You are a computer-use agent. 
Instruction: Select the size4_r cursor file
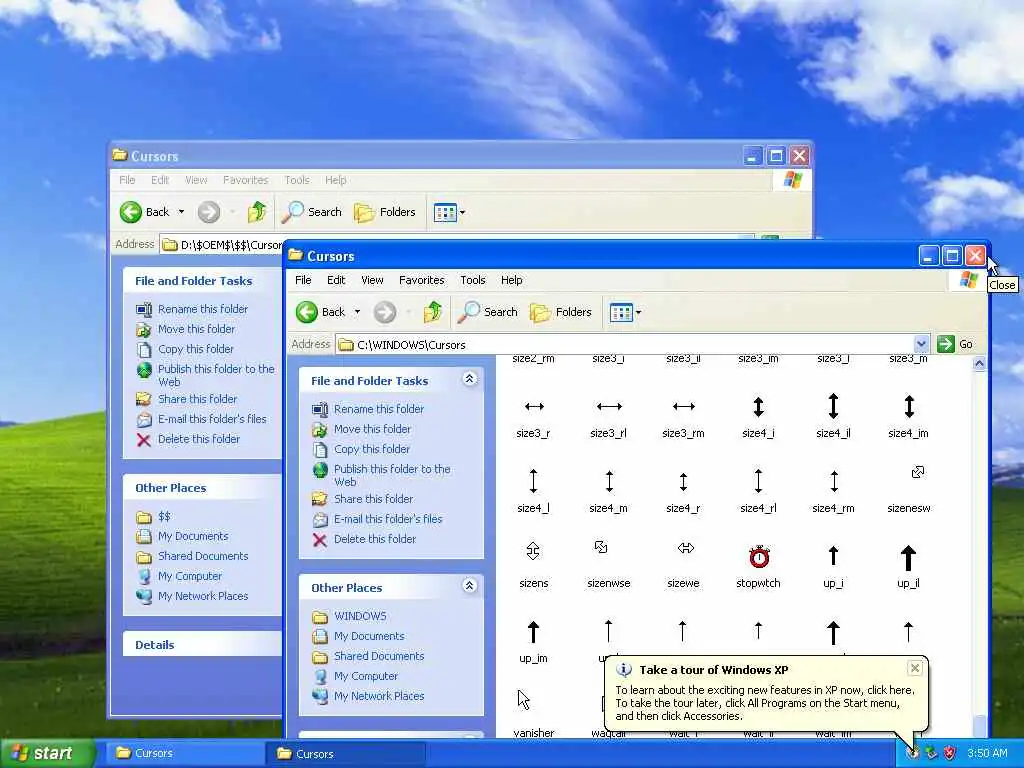(683, 492)
